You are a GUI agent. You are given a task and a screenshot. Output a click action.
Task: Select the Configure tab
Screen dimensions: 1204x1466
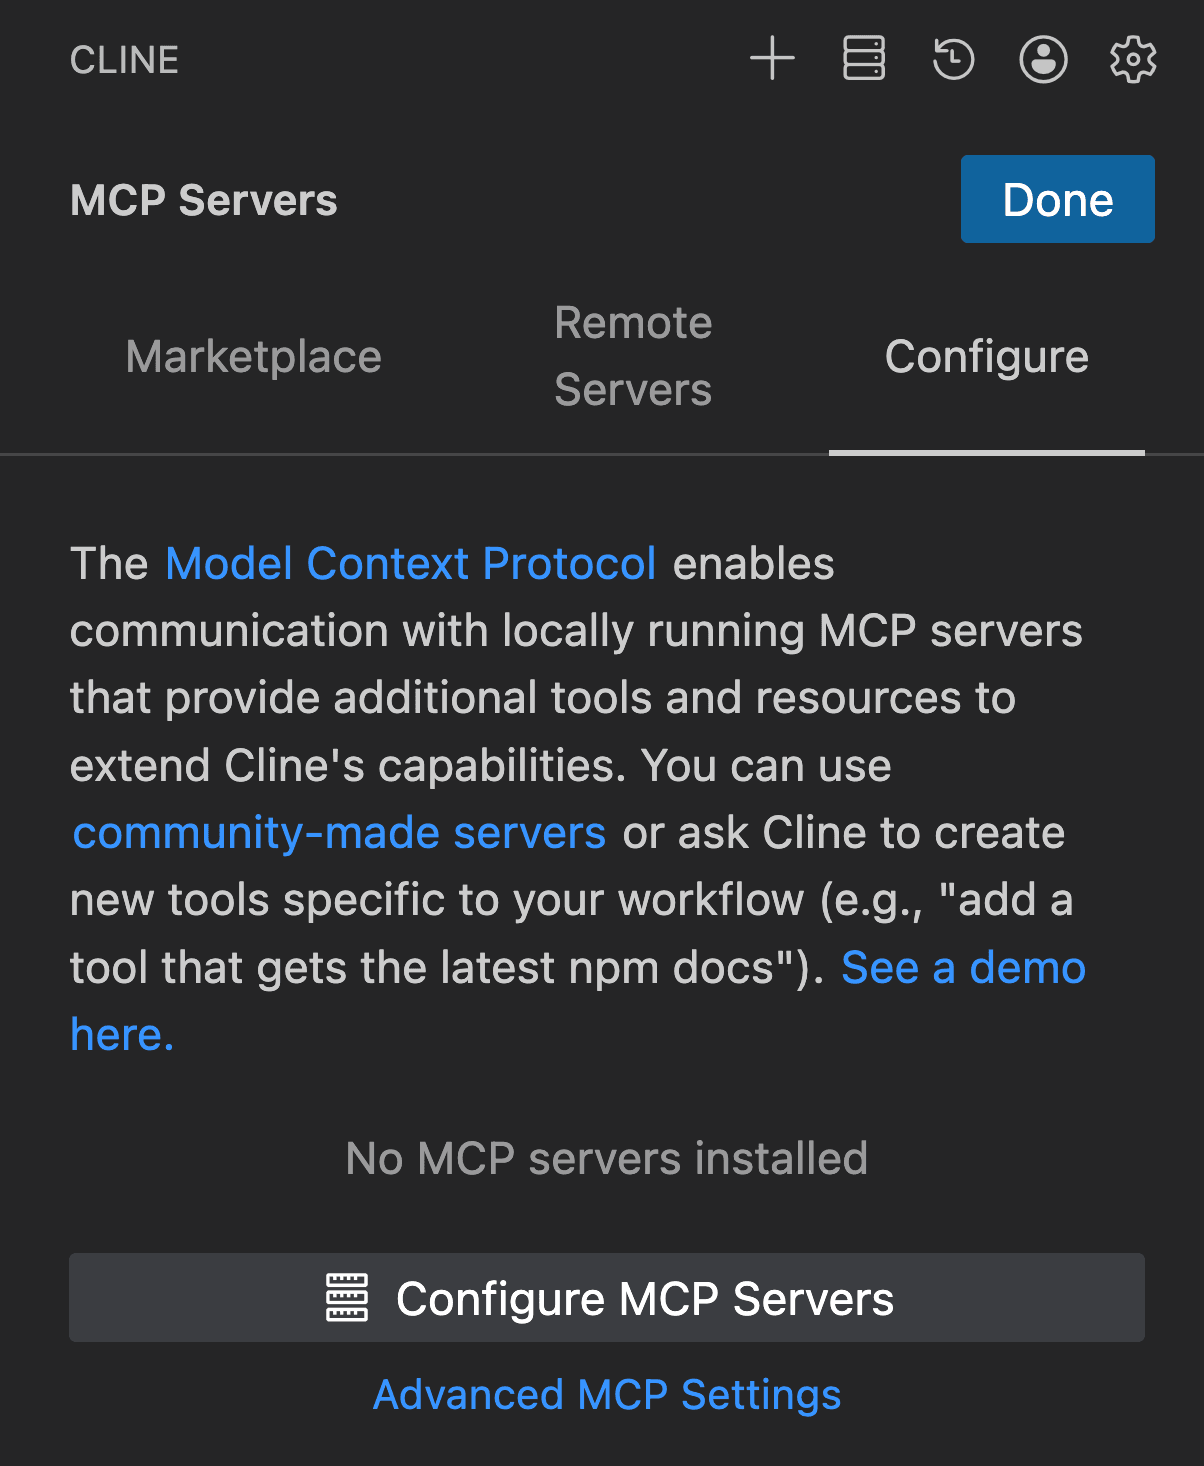[986, 356]
